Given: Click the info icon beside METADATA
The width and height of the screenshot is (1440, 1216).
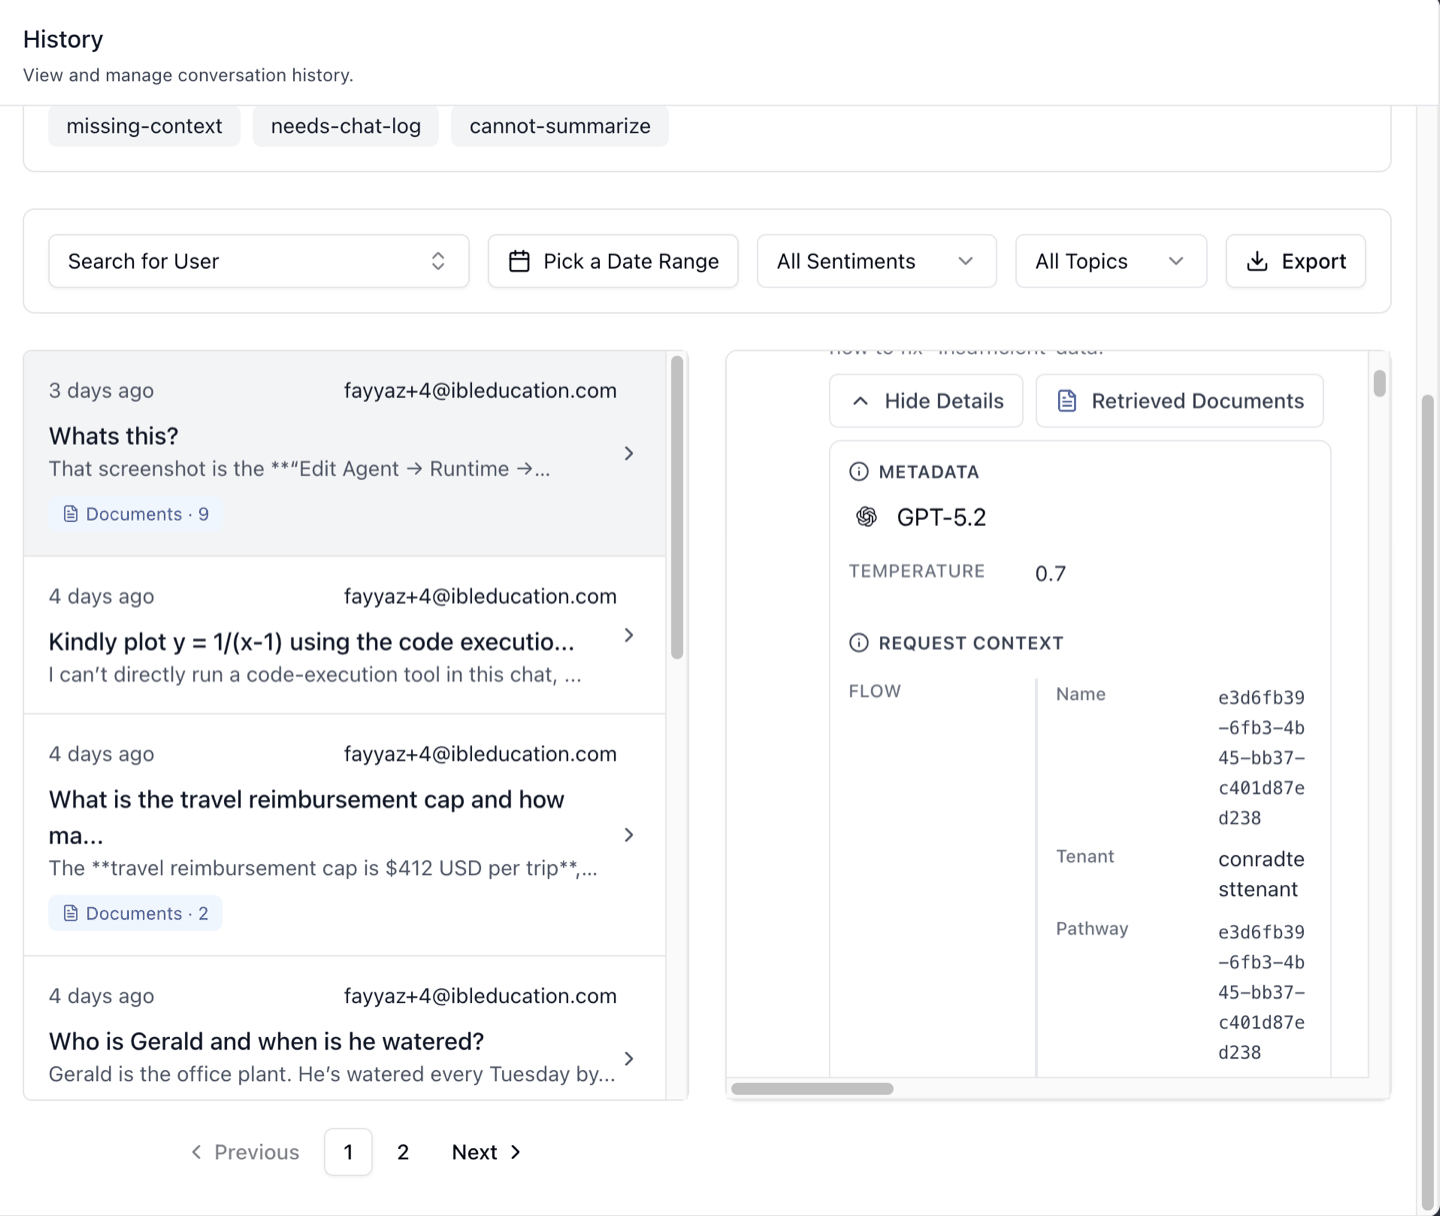Looking at the screenshot, I should 859,472.
